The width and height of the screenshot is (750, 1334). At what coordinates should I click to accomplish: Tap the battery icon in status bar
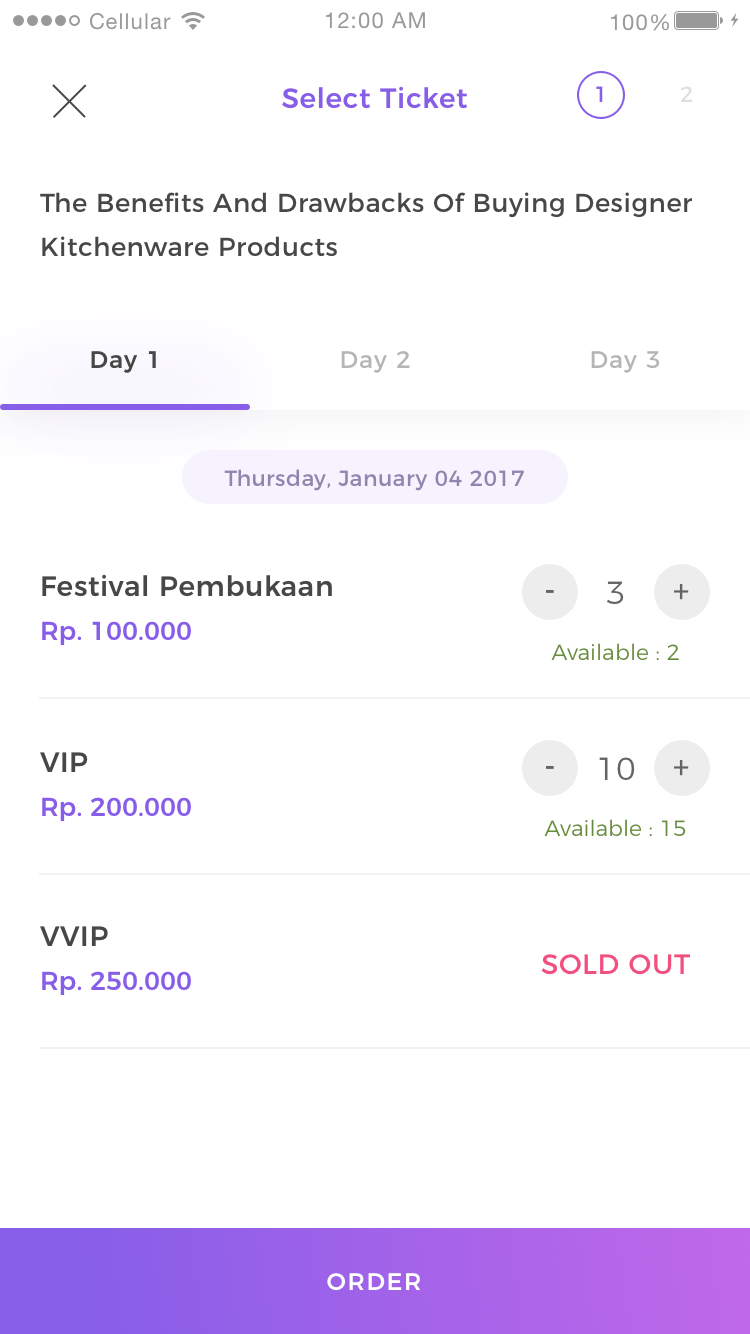coord(698,21)
